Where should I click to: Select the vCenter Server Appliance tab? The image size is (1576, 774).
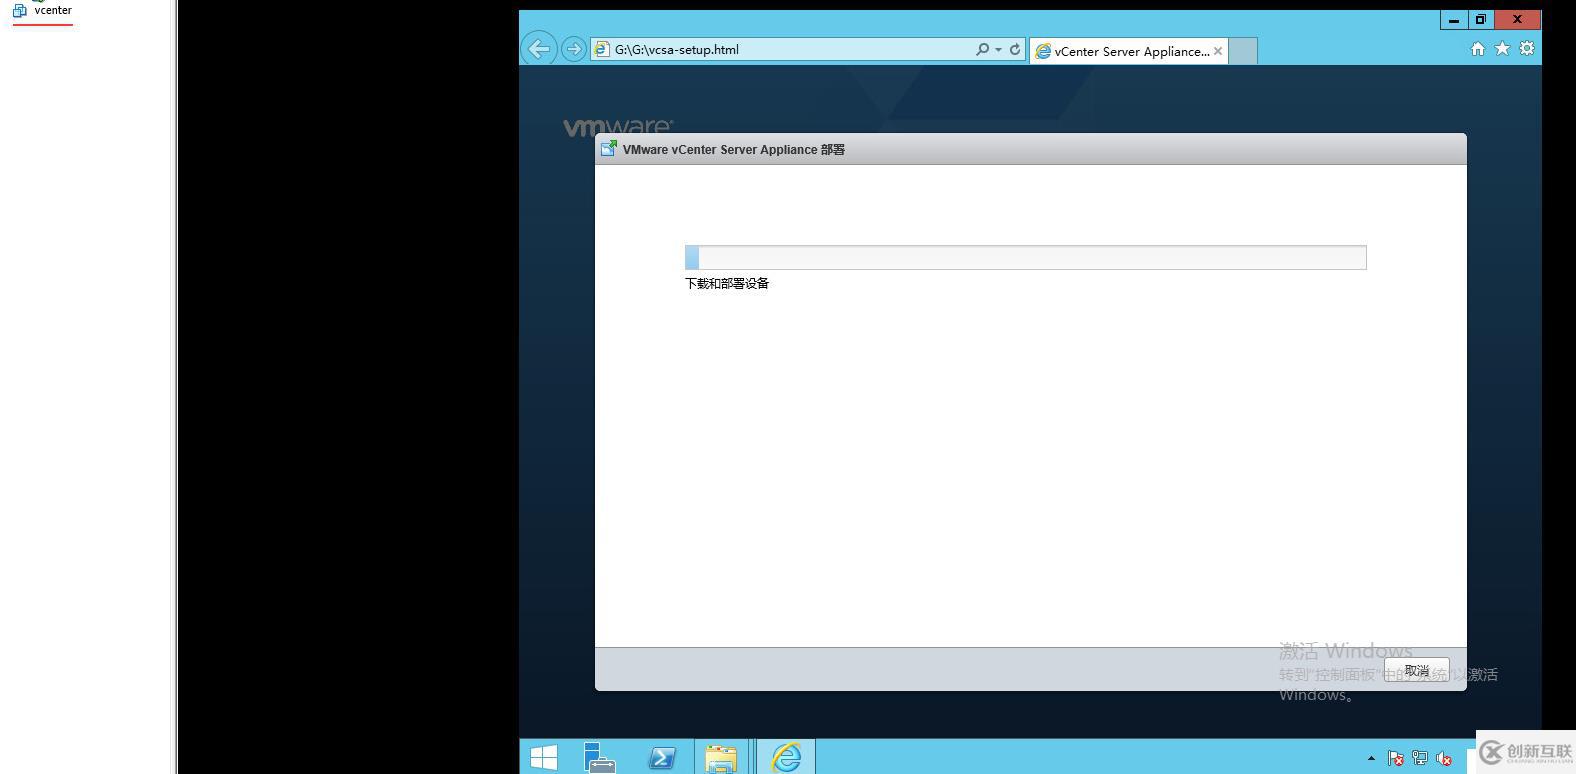click(1127, 51)
